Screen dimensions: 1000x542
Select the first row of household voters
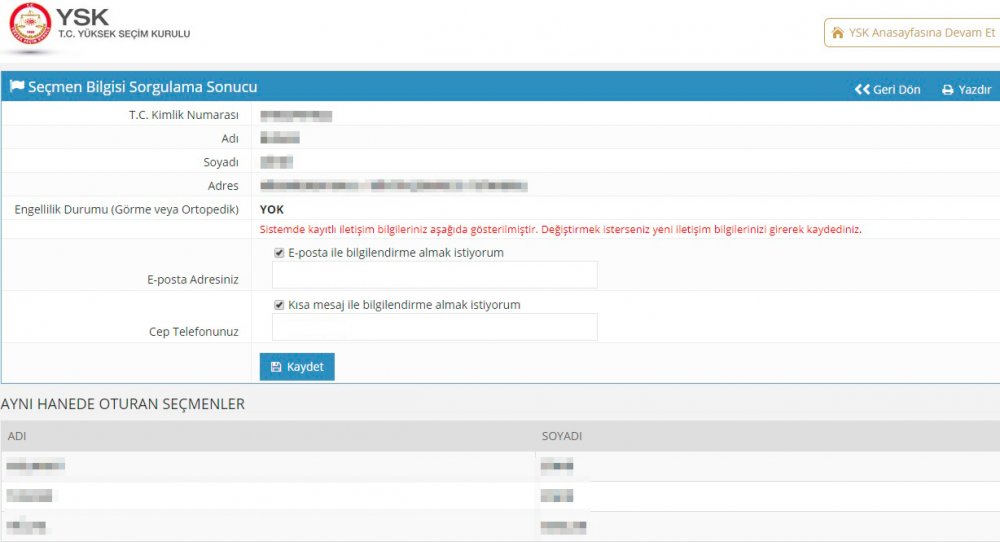coord(270,465)
